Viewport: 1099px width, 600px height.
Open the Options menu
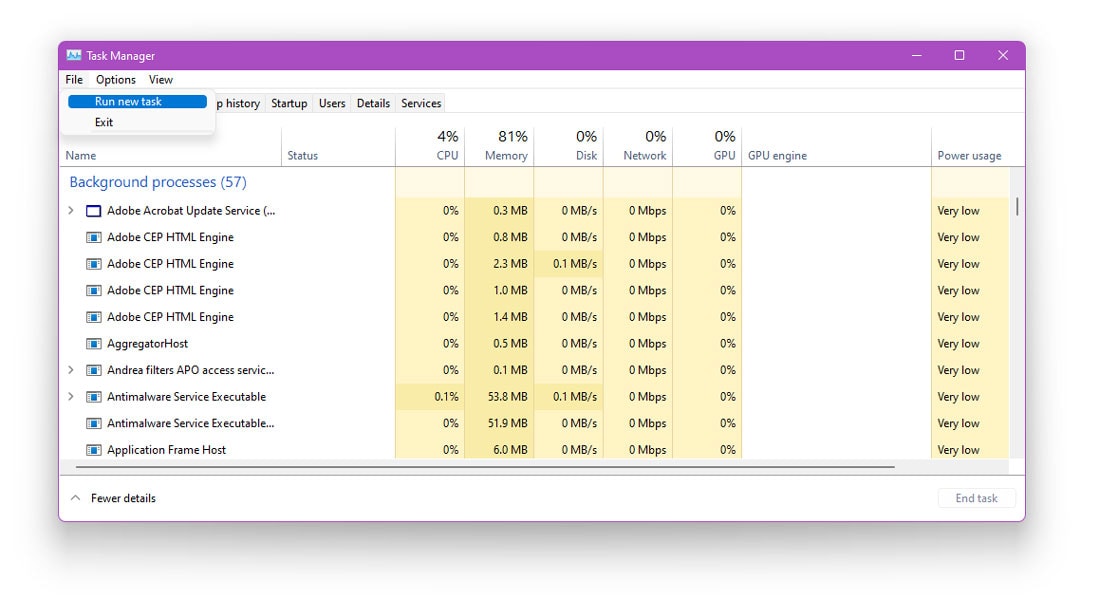coord(116,80)
